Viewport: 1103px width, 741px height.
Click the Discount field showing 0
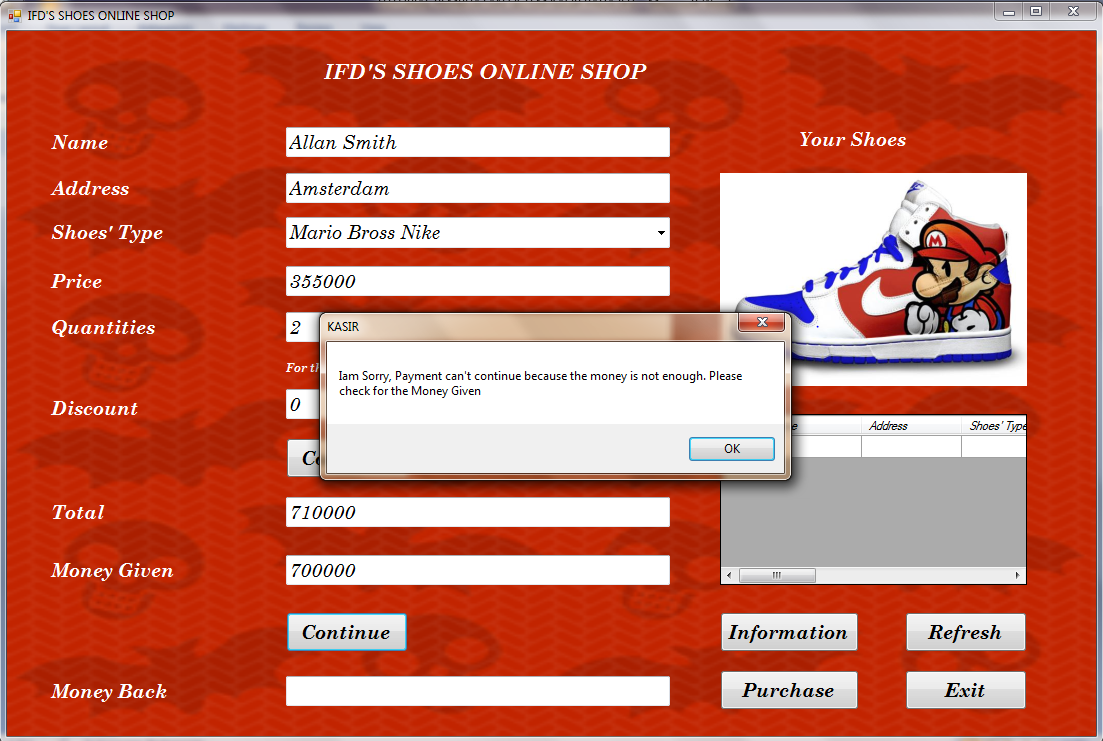click(x=303, y=405)
